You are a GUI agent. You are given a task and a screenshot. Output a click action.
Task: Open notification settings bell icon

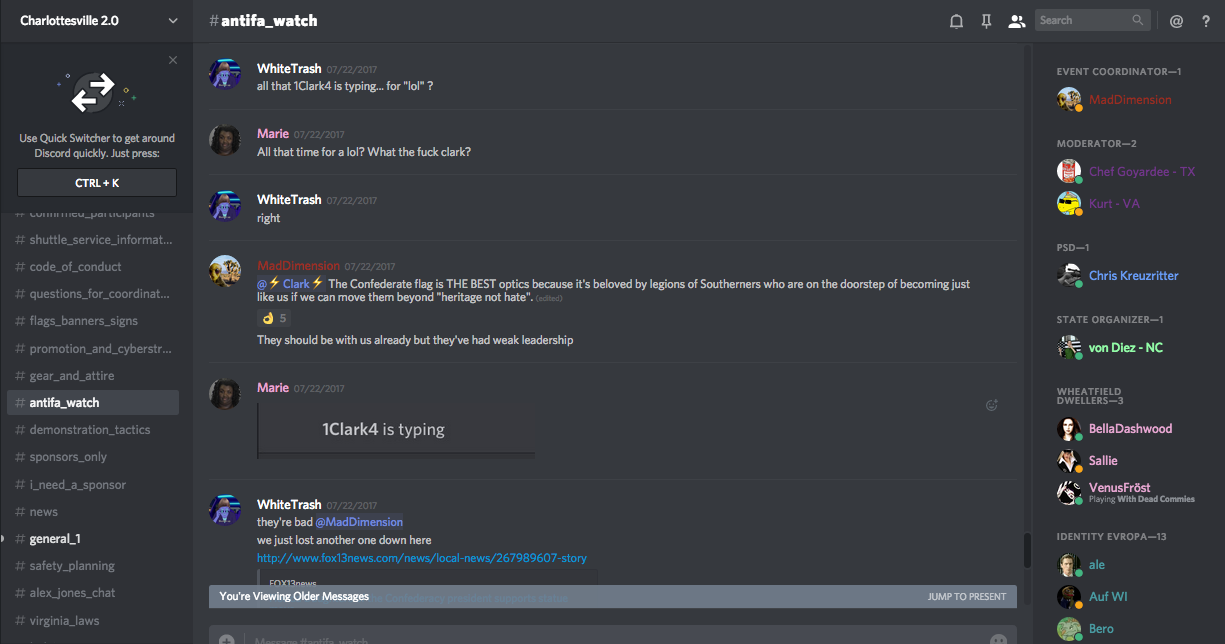956,21
